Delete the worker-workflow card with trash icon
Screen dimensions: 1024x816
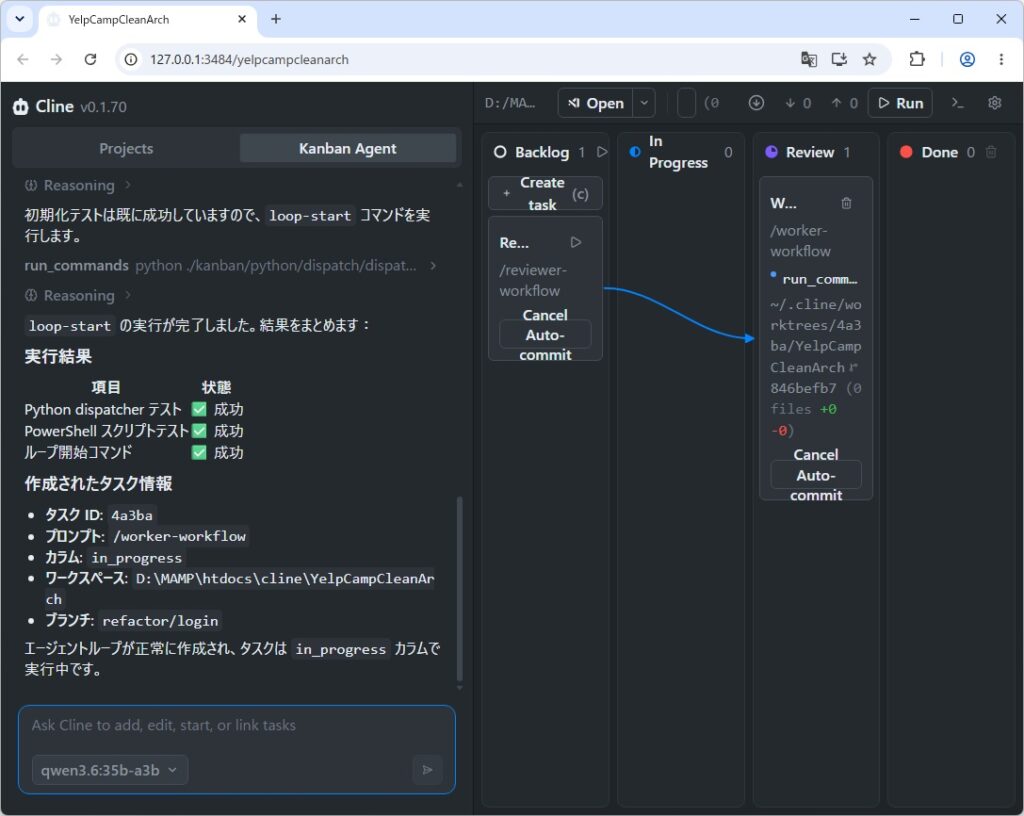[x=846, y=203]
